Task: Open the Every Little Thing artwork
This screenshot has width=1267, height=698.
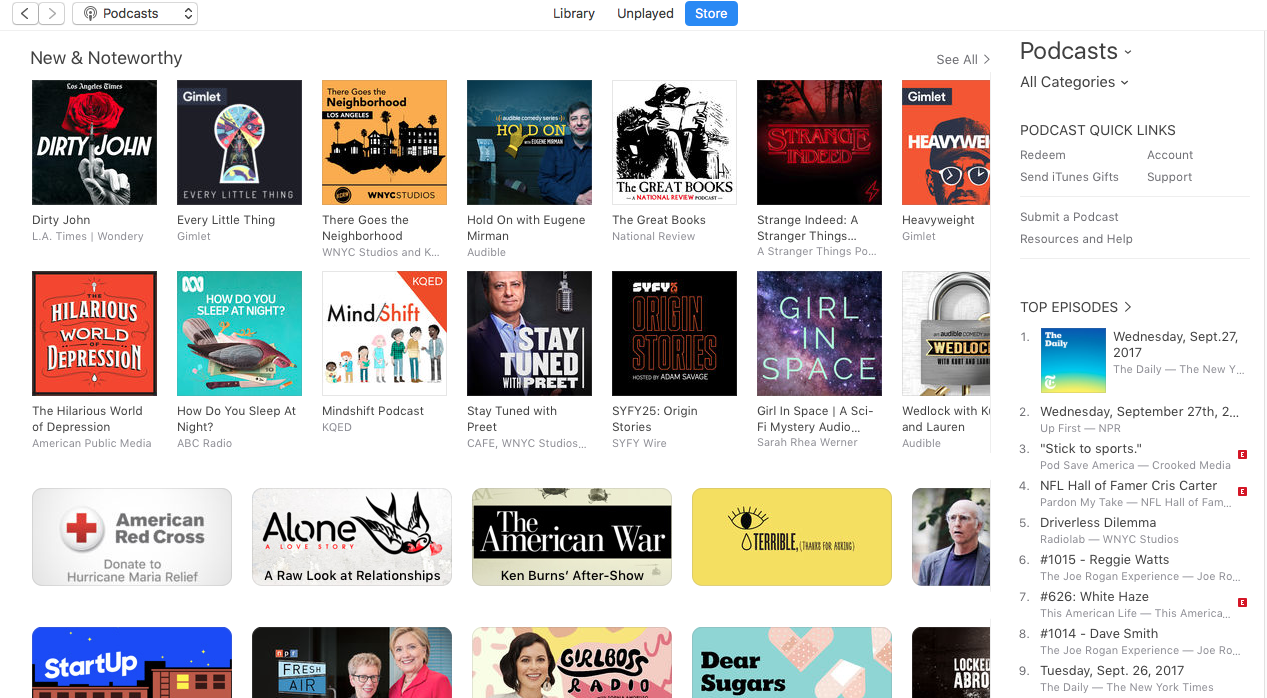Action: click(239, 142)
